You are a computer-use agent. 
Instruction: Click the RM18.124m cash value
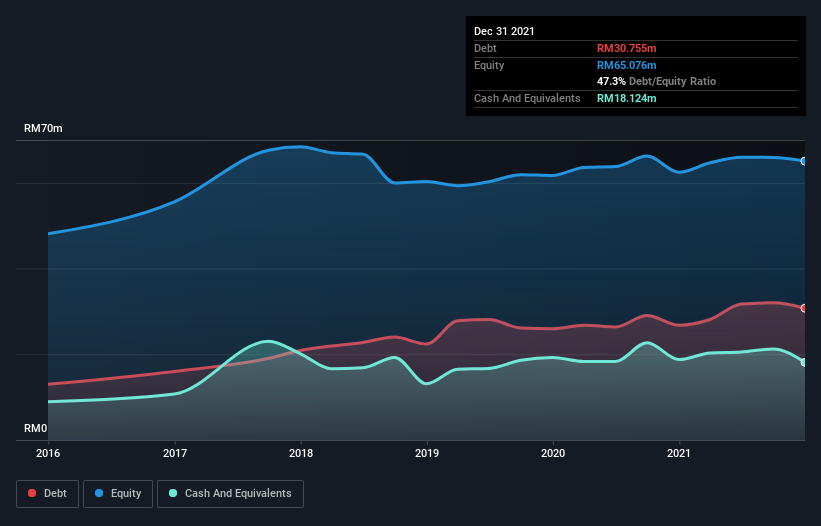tap(627, 98)
